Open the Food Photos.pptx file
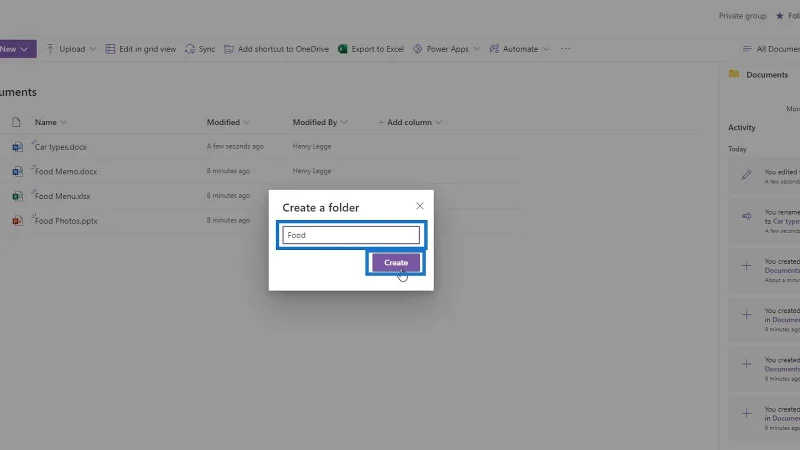The image size is (800, 450). click(x=66, y=221)
